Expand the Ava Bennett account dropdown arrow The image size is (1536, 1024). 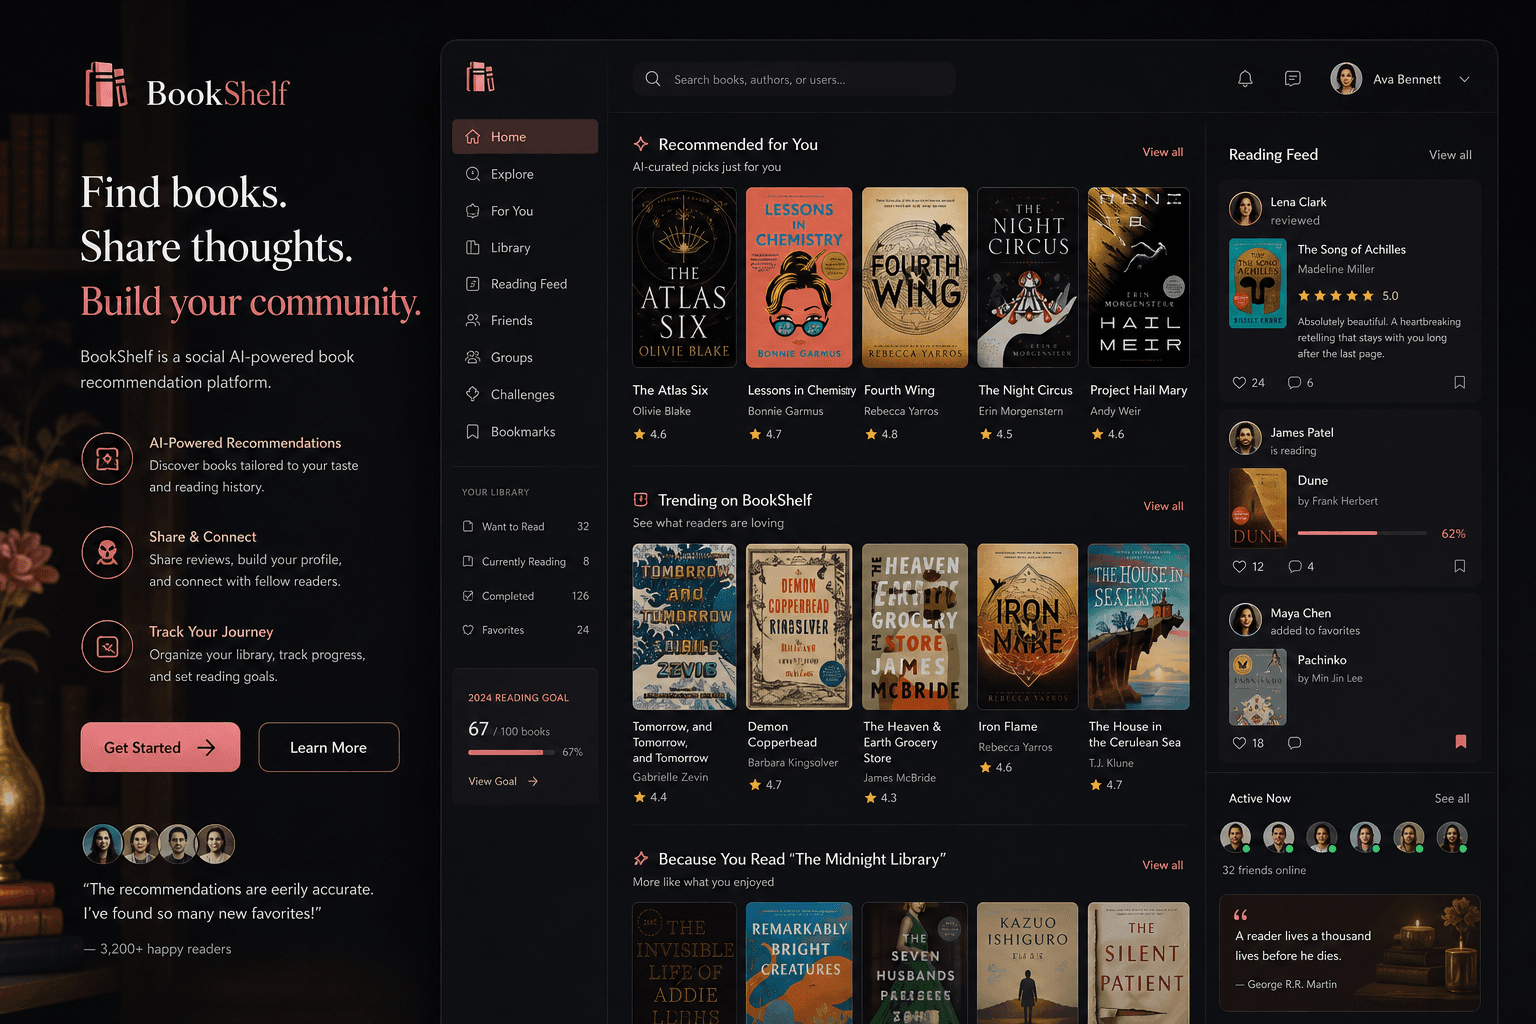tap(1464, 79)
